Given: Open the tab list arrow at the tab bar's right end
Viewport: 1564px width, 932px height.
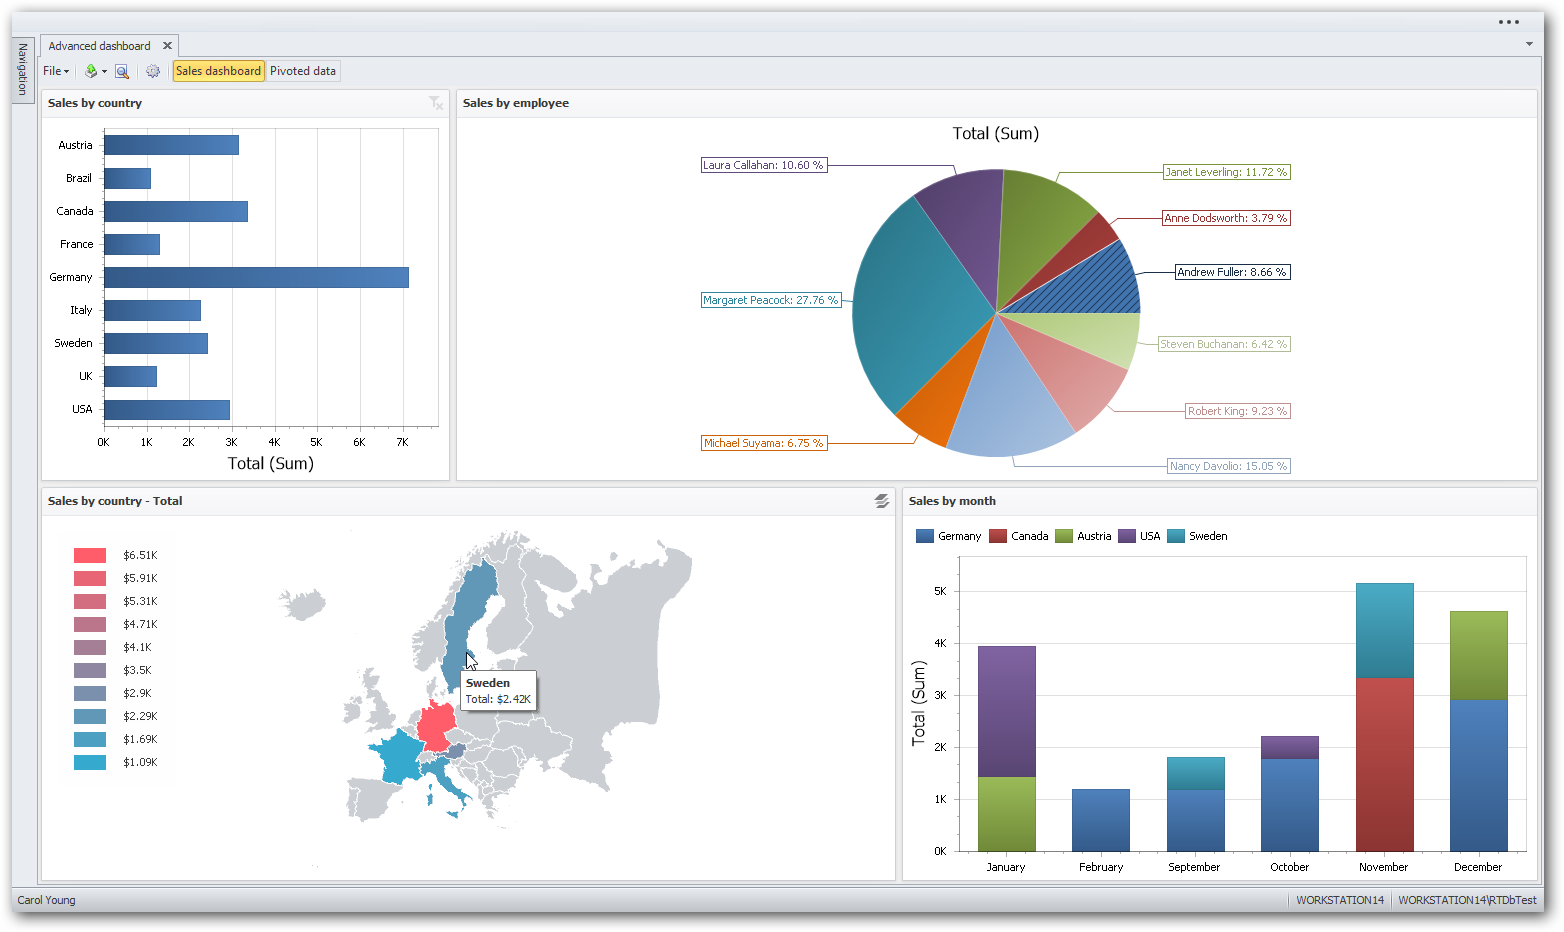Looking at the screenshot, I should tap(1529, 44).
